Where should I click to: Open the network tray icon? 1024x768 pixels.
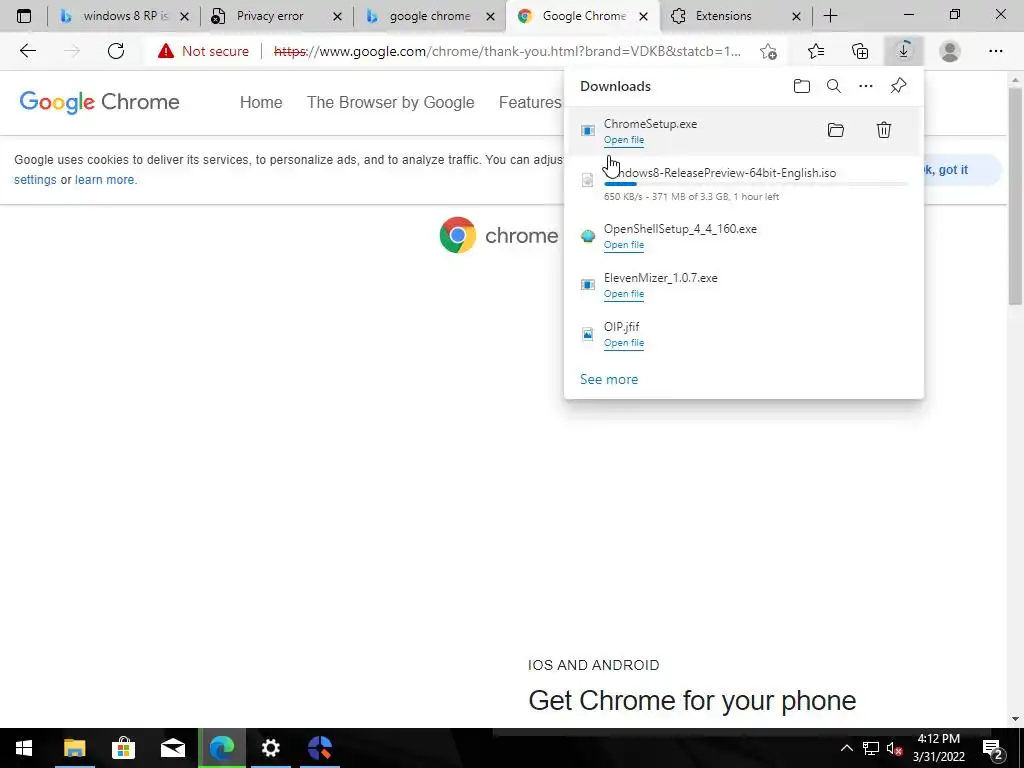(x=871, y=748)
